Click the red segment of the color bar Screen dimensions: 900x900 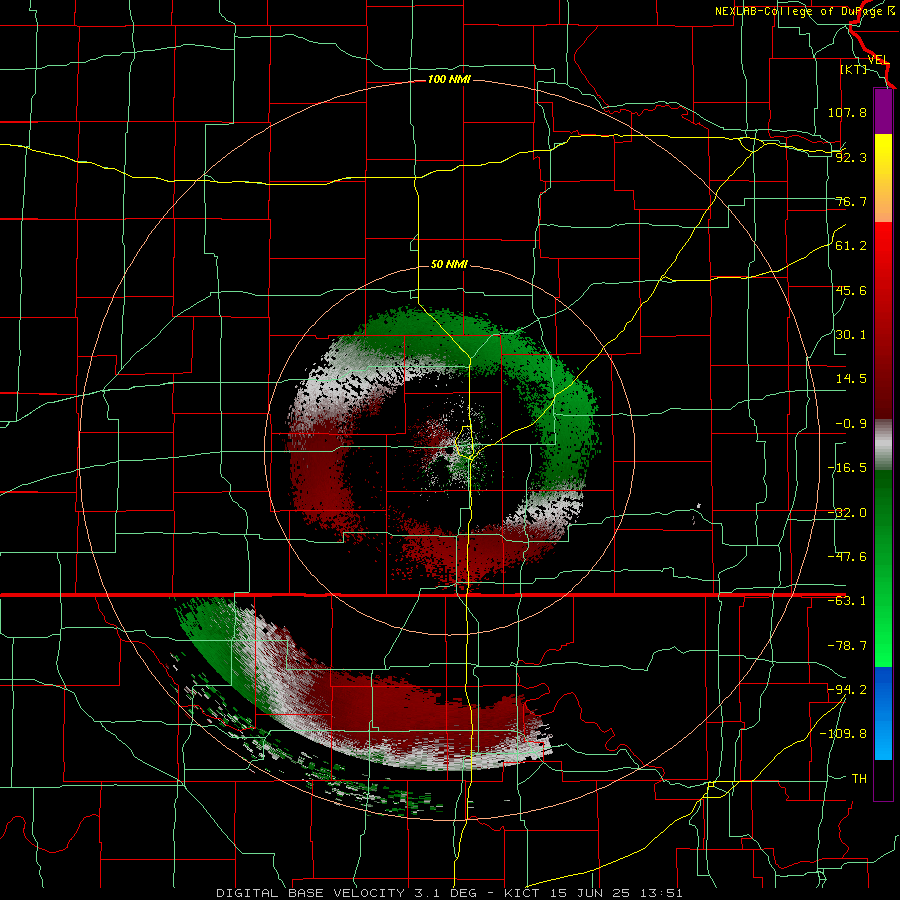[883, 320]
